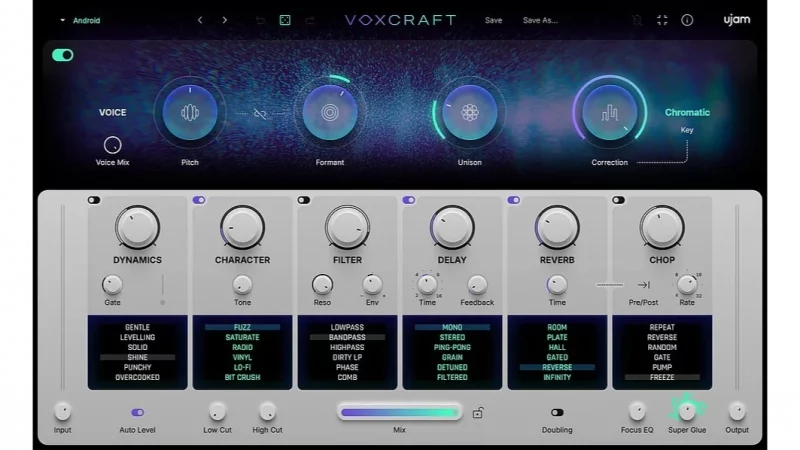Click the Env knob in Filter
This screenshot has width=800, height=450.
[372, 285]
